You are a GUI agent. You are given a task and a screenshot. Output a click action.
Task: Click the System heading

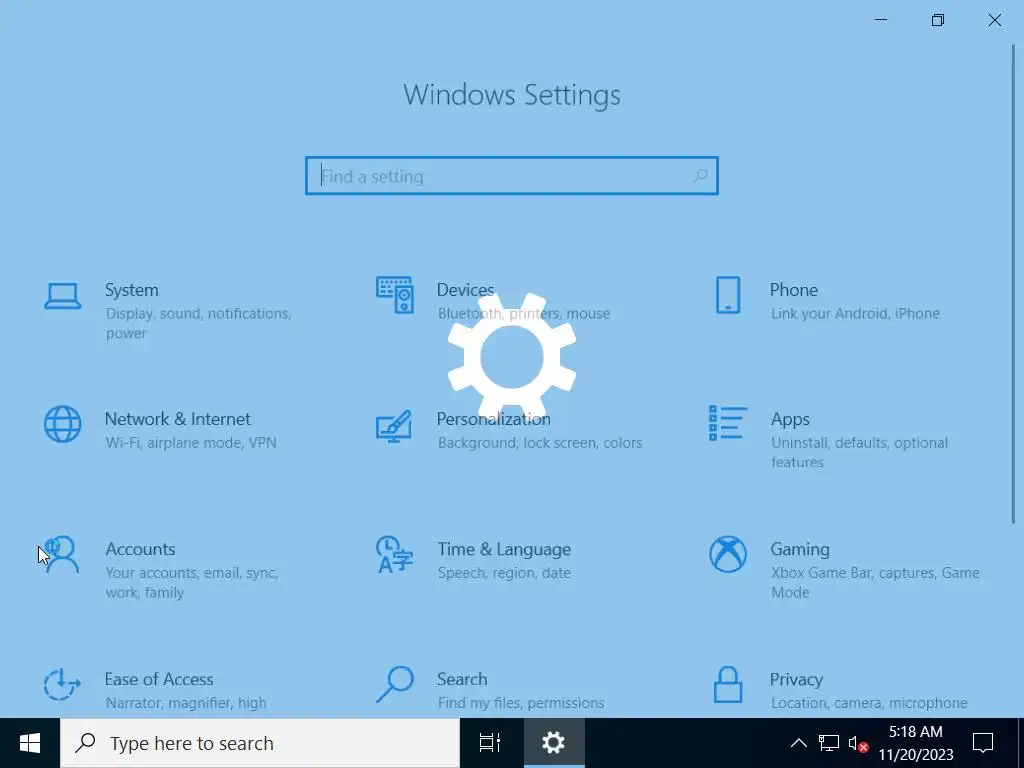(x=132, y=290)
